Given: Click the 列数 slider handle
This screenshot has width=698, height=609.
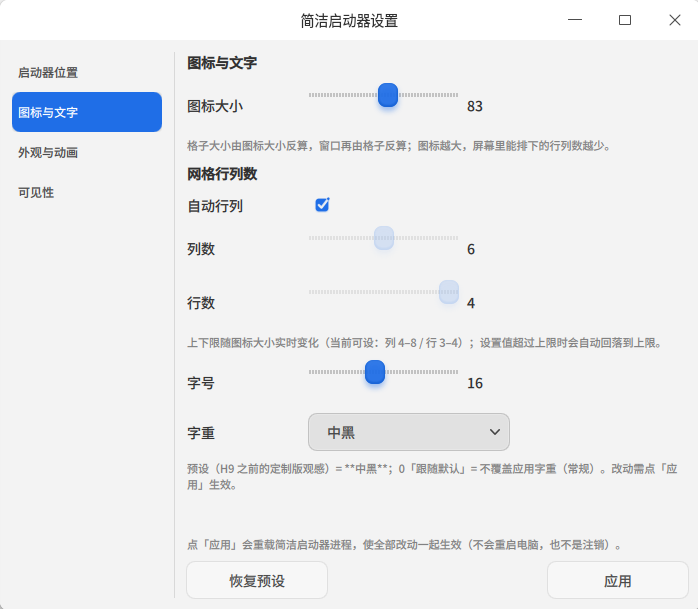Looking at the screenshot, I should 384,238.
